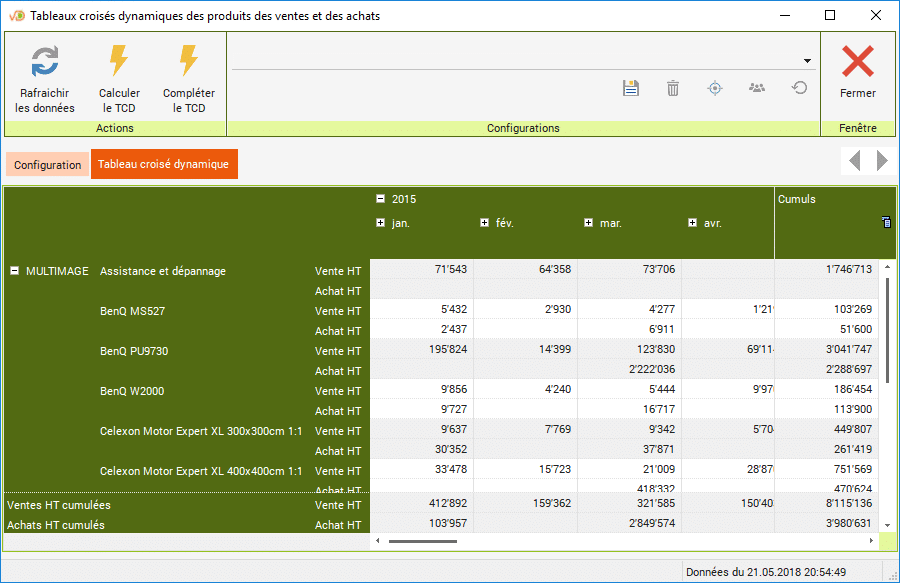The height and width of the screenshot is (583, 900).
Task: Click the reset circular arrow icon
Action: pos(799,88)
